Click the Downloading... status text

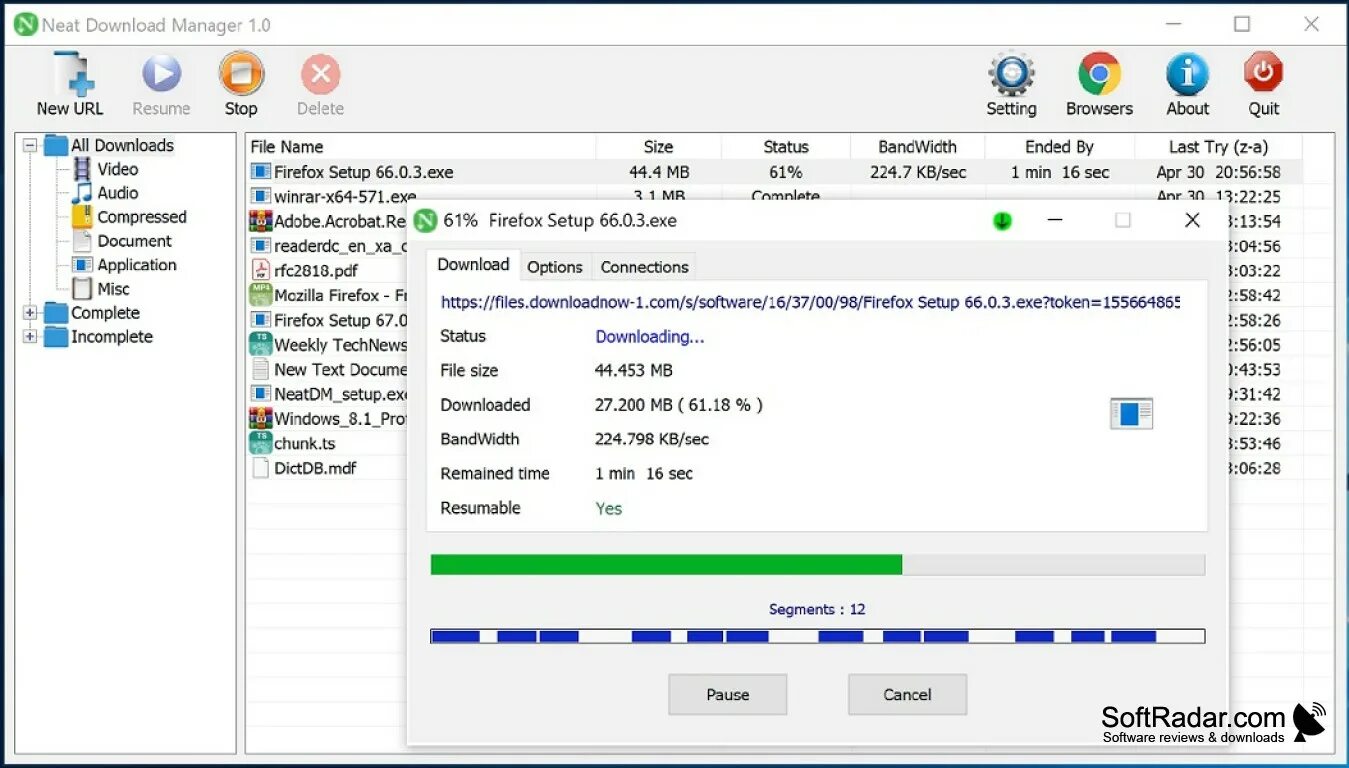(650, 337)
